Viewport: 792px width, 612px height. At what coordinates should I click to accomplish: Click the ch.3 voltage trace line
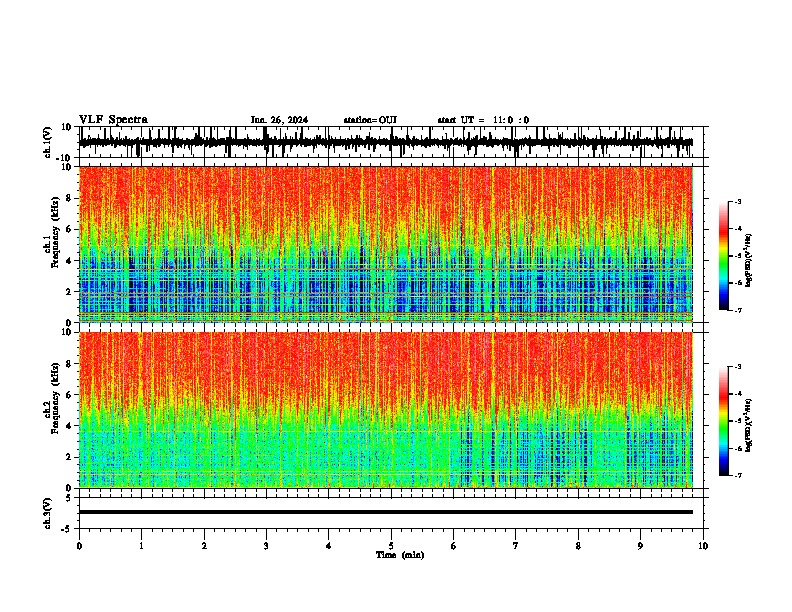click(385, 512)
